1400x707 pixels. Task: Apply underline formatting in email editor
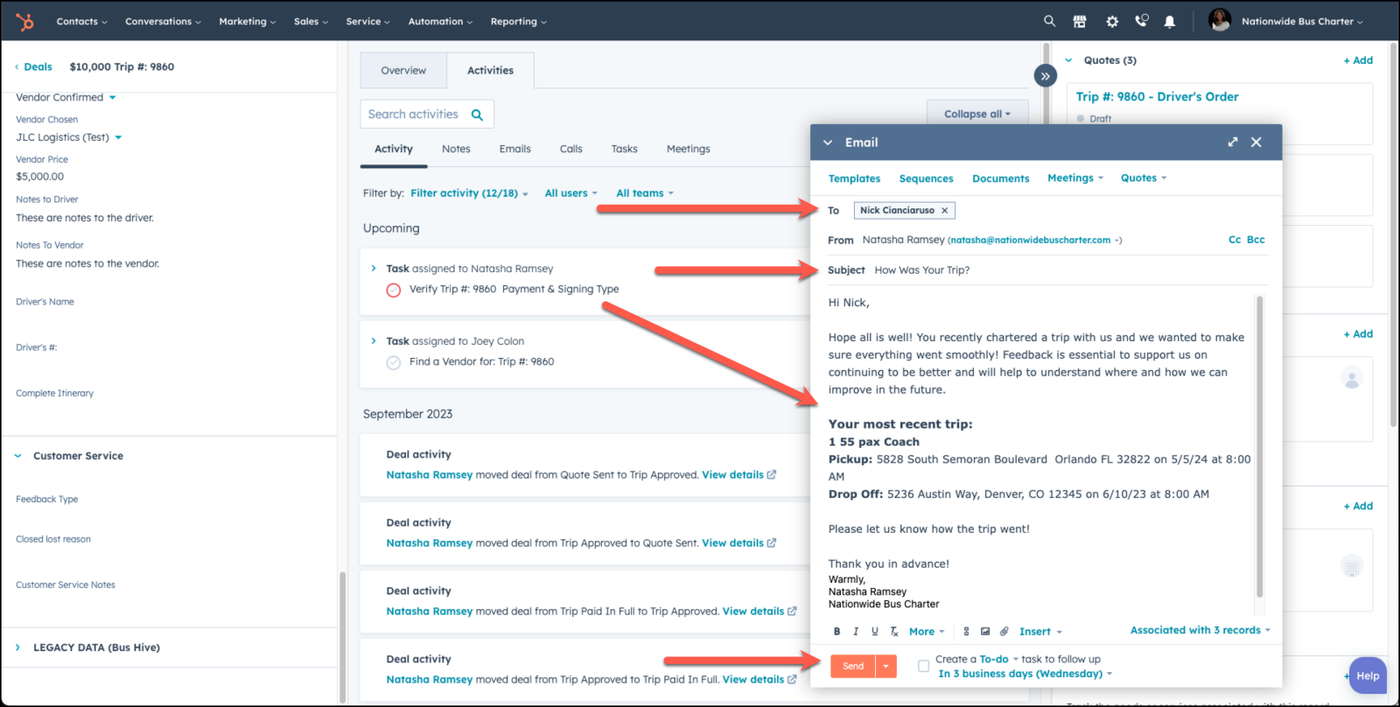tap(874, 632)
